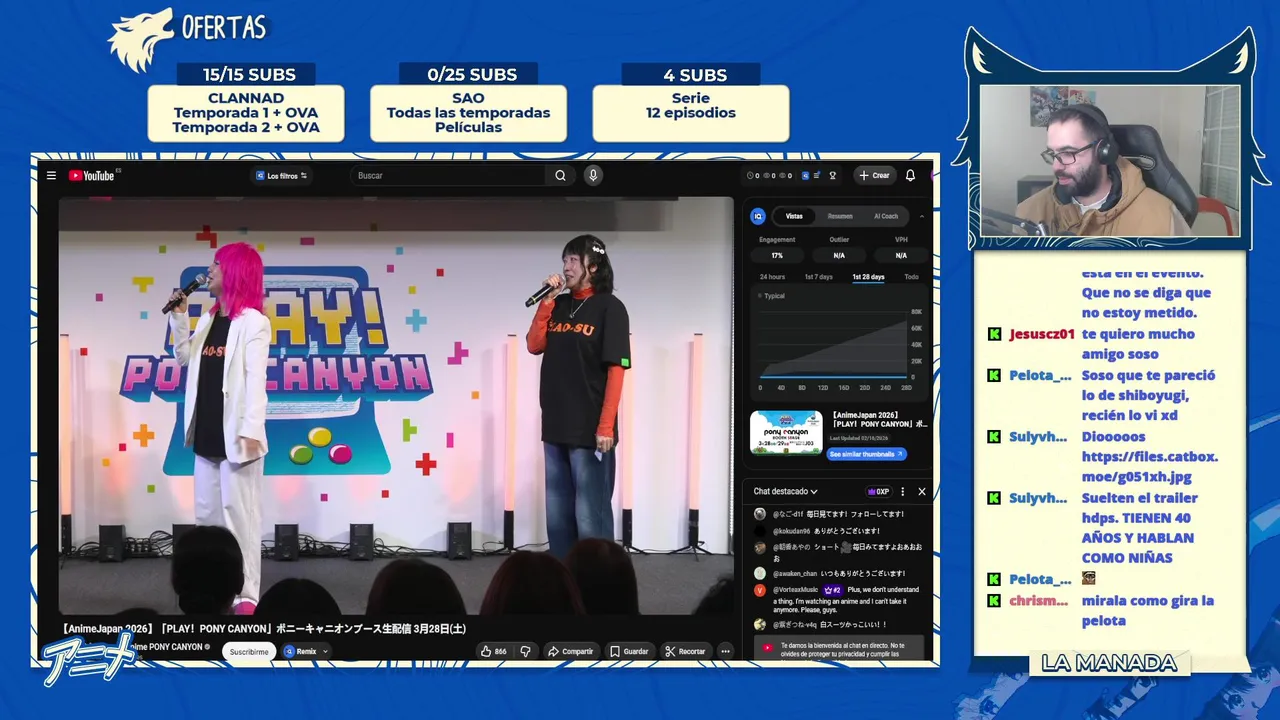The width and height of the screenshot is (1280, 720).
Task: Click the IQ round logo in side panel
Action: point(758,216)
